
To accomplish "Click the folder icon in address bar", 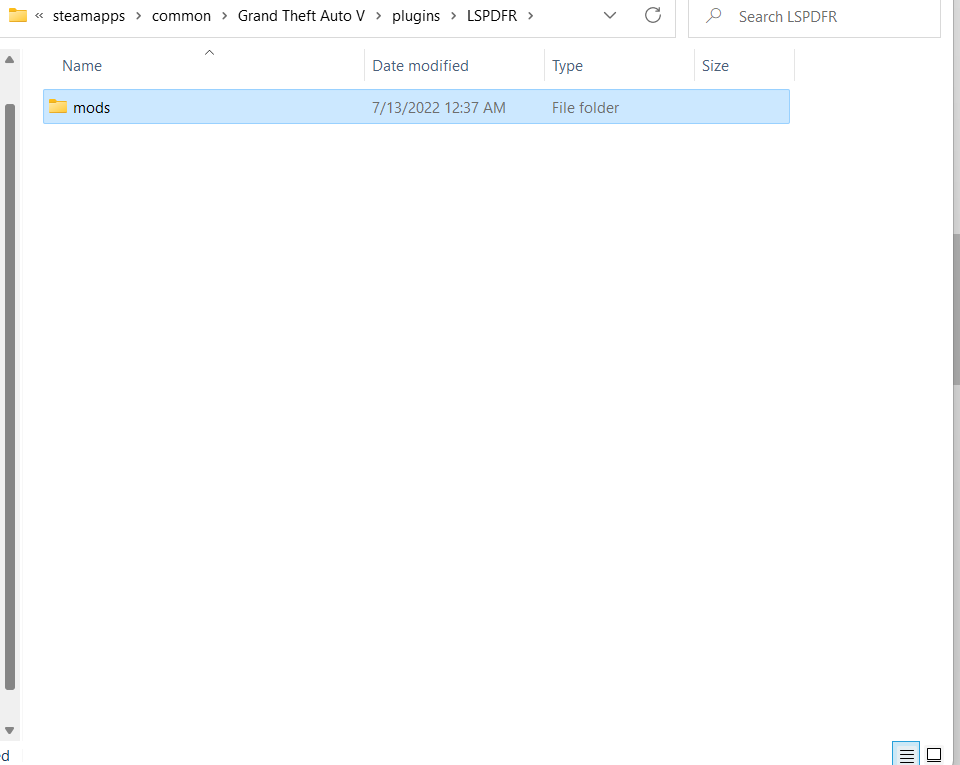I will click(18, 15).
